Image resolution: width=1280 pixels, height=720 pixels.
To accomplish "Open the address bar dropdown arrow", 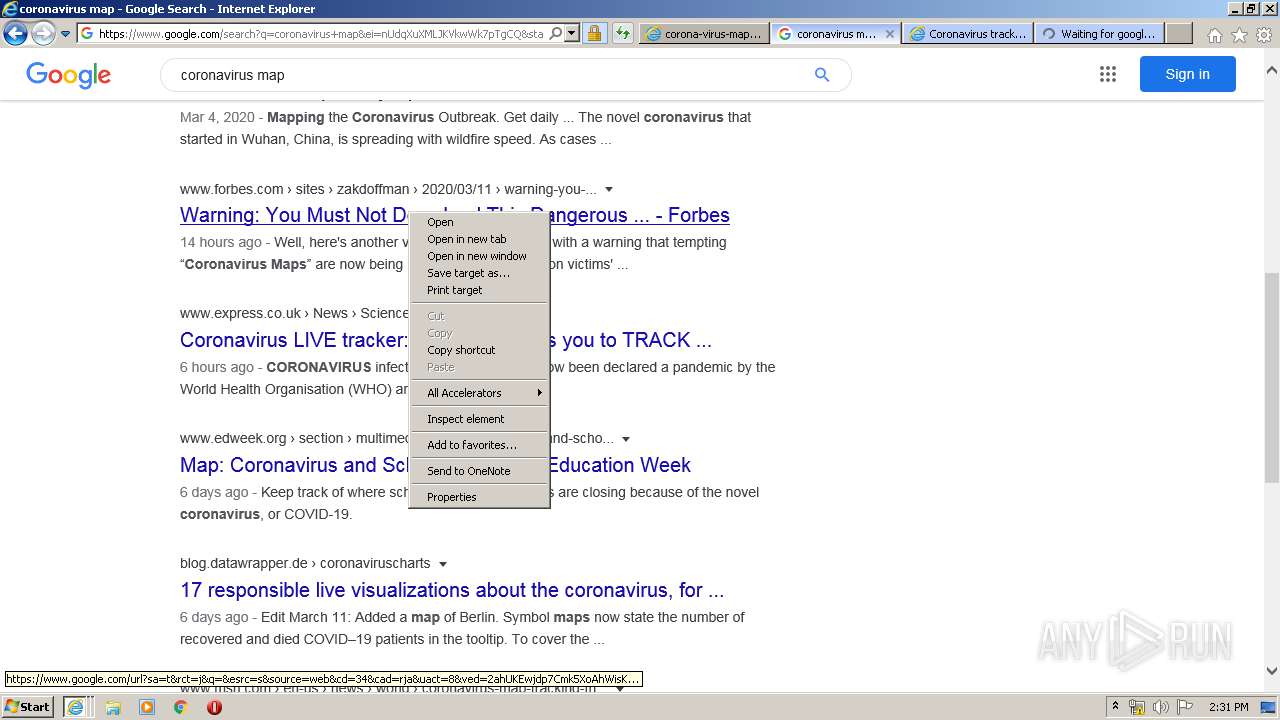I will pos(571,33).
